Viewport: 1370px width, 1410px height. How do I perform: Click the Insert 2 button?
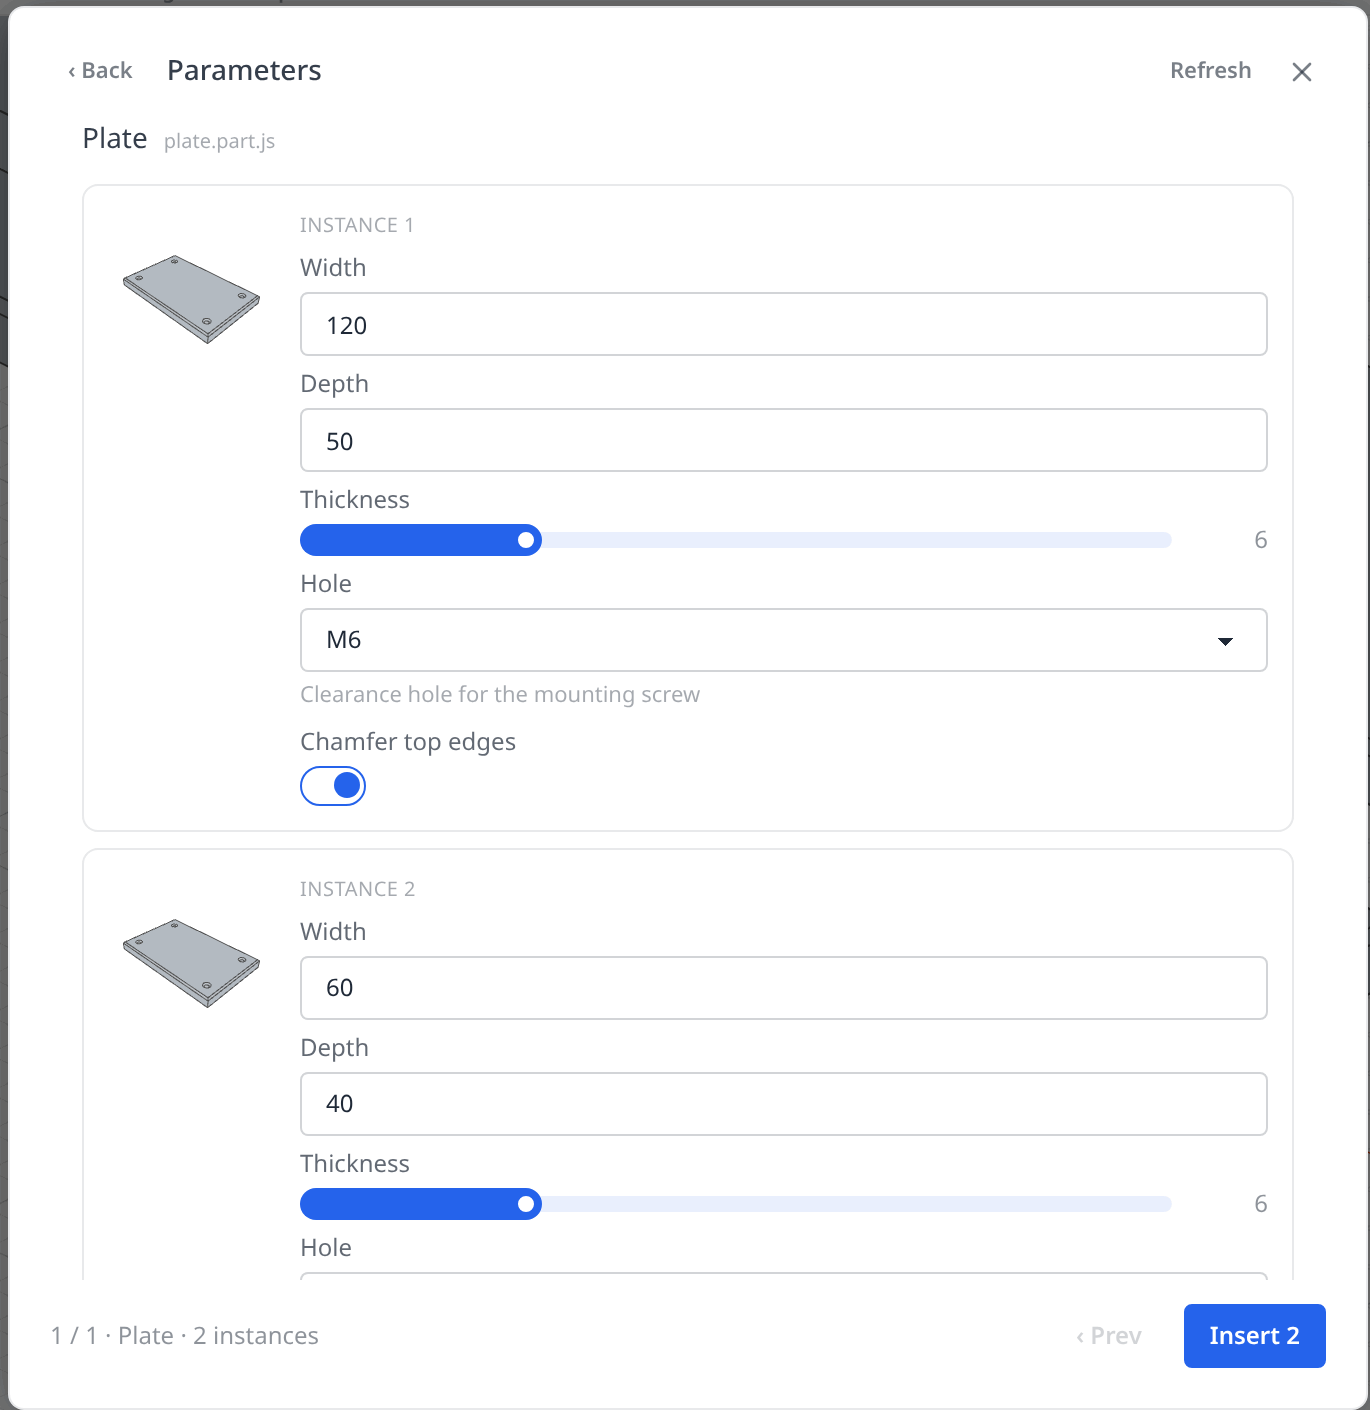(1254, 1336)
